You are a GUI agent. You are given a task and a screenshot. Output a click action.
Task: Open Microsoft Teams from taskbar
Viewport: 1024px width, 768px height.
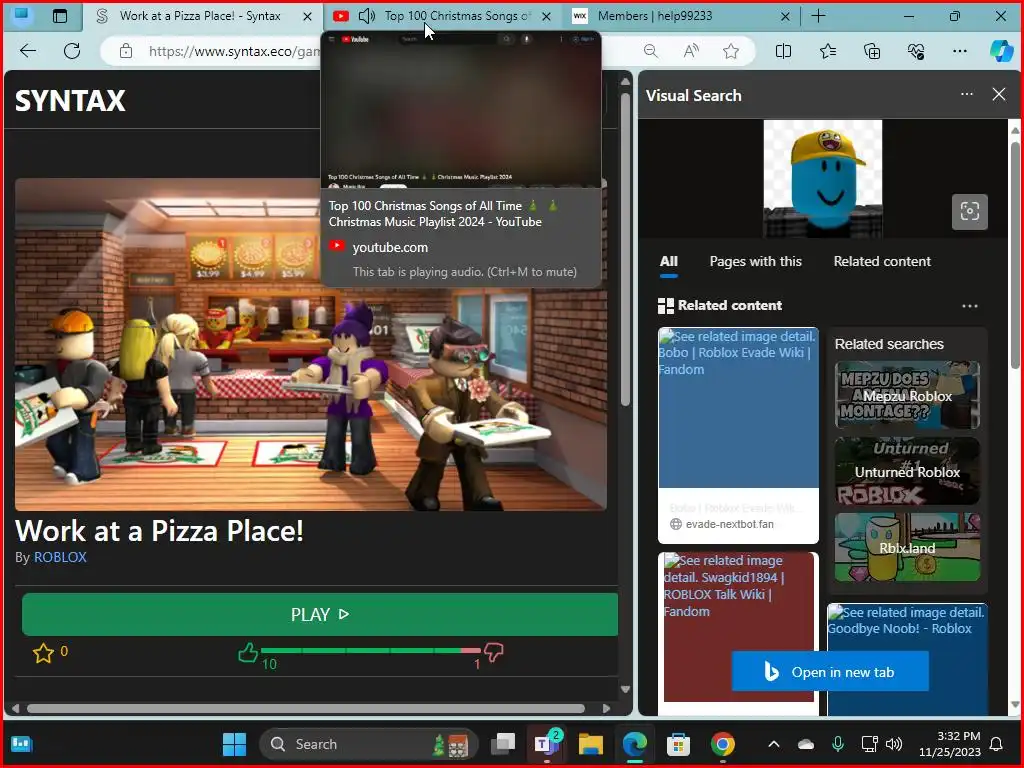[x=547, y=744]
